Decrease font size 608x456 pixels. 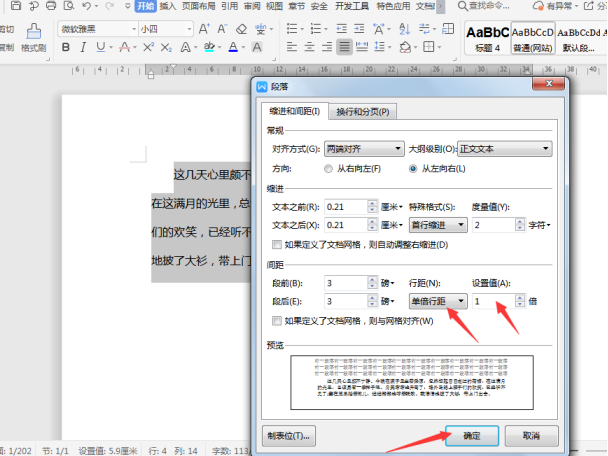[x=222, y=29]
